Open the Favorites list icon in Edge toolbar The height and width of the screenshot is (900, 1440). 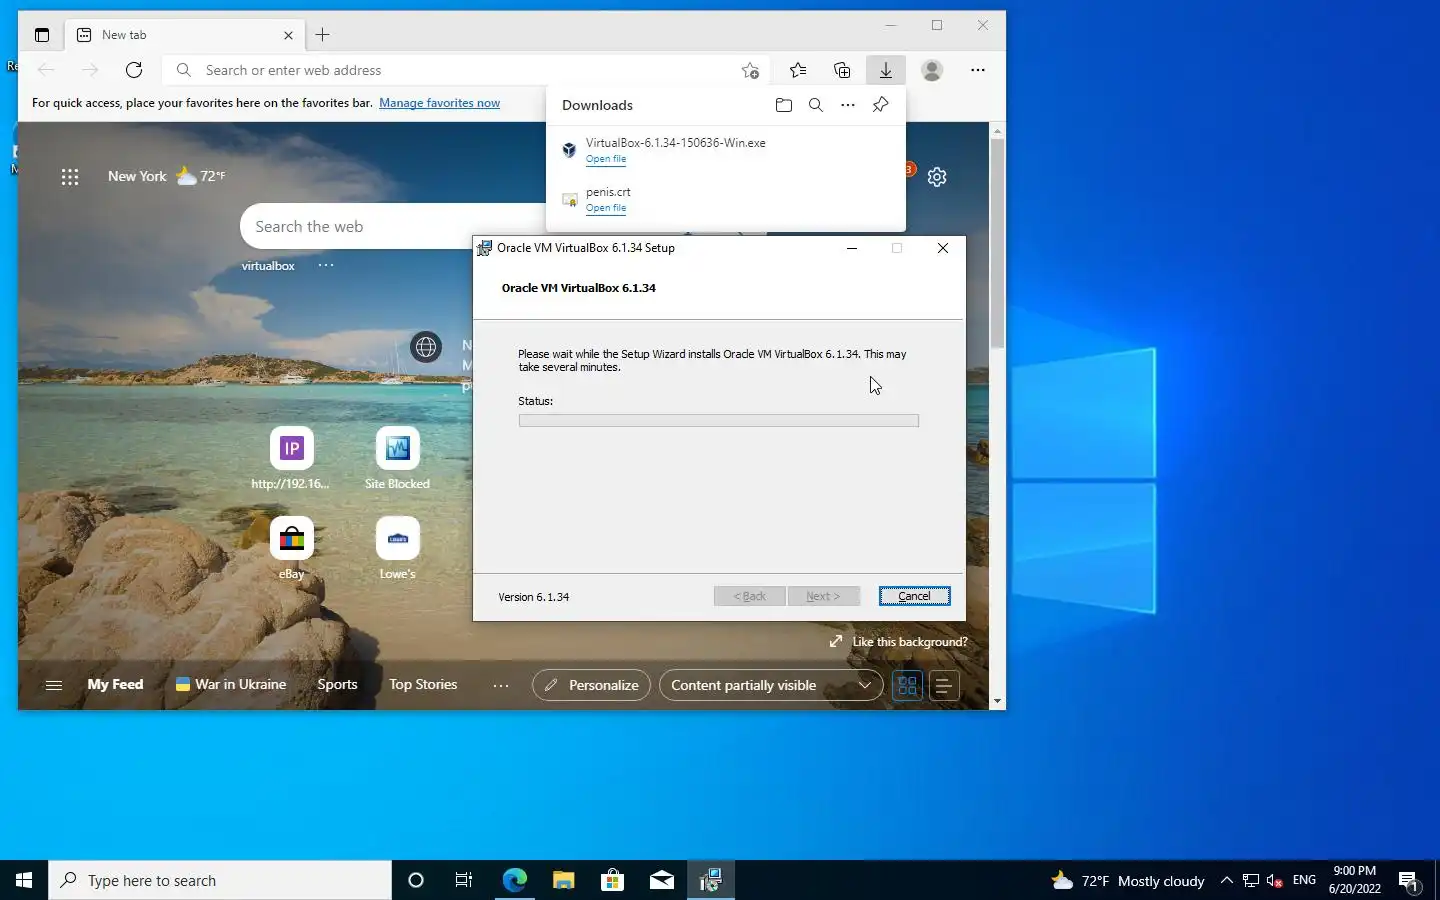798,70
